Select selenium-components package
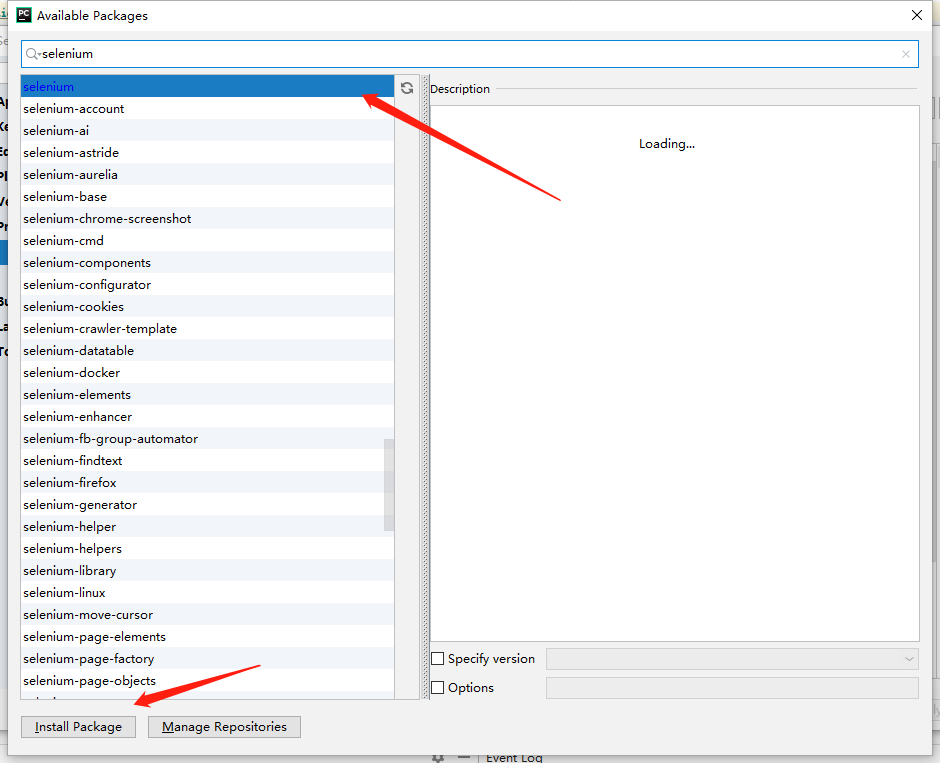This screenshot has height=763, width=940. pyautogui.click(x=207, y=263)
